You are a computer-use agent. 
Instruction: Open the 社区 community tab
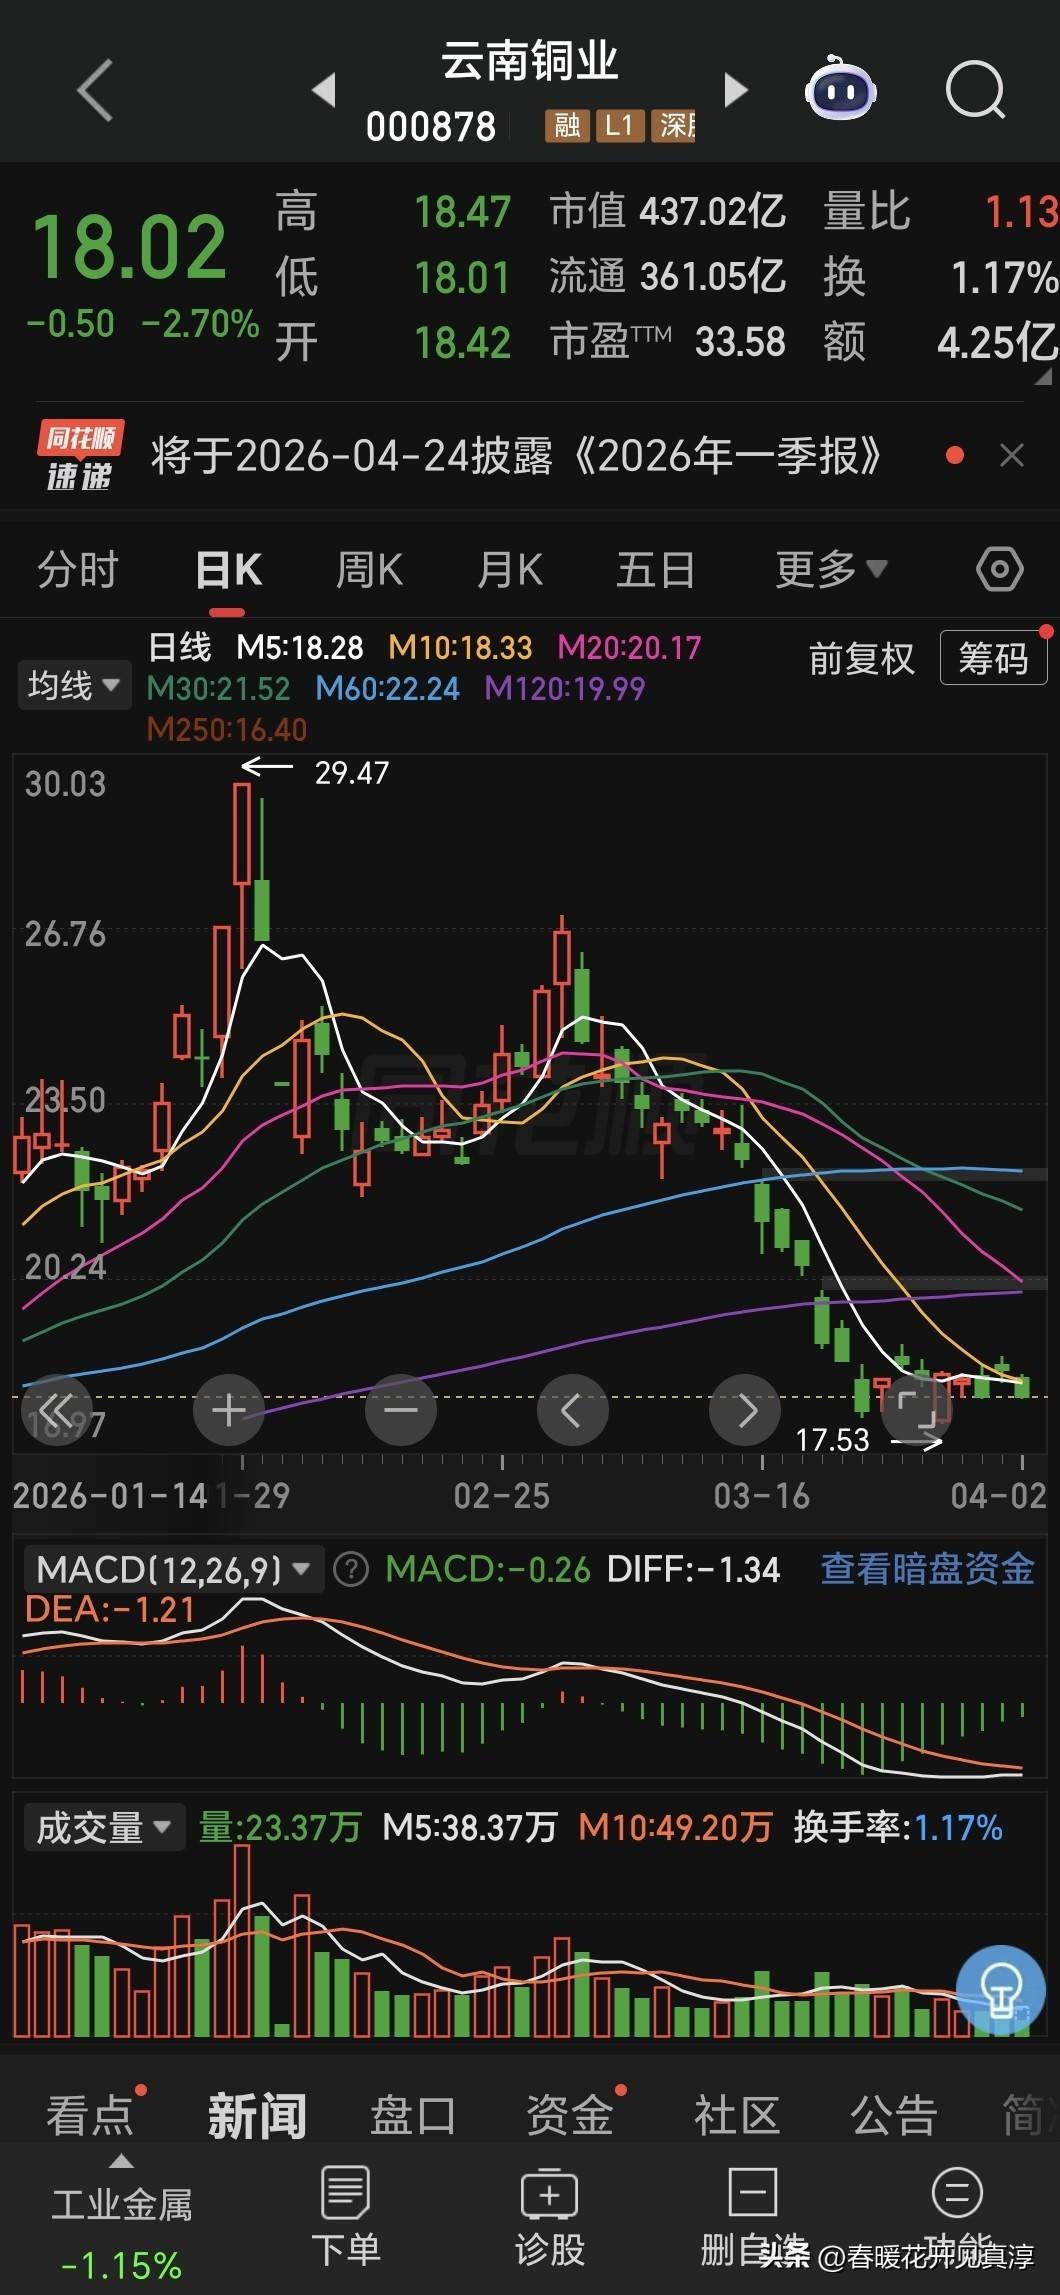[x=737, y=2116]
